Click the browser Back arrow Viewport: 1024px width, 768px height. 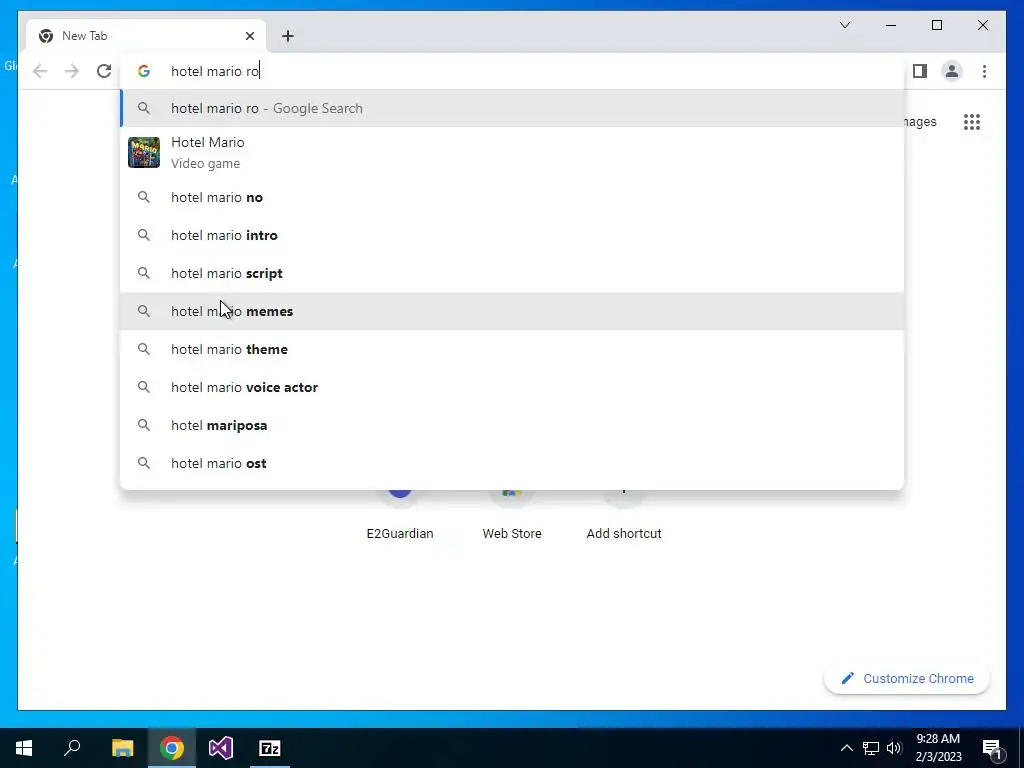40,71
